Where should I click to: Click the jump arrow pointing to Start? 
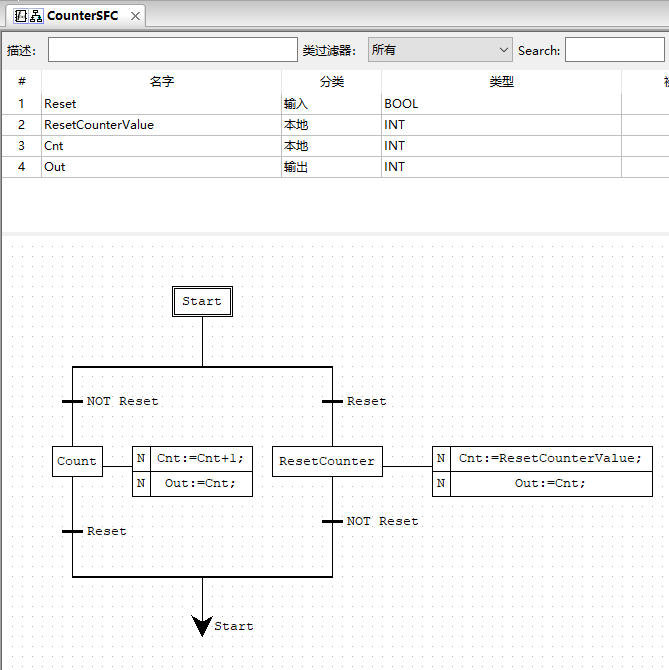coord(202,625)
